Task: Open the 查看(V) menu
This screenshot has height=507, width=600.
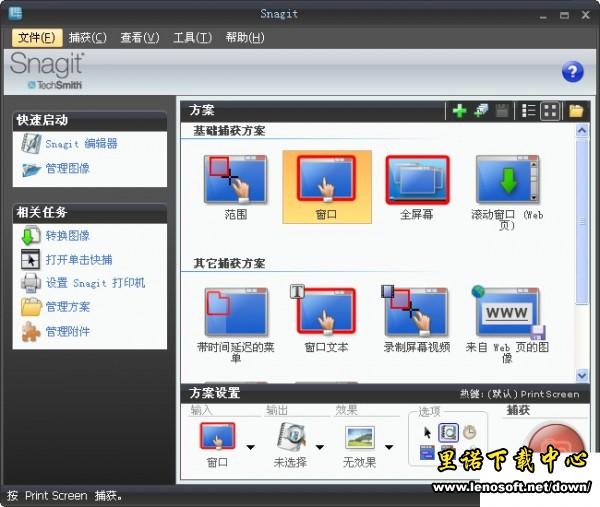Action: pyautogui.click(x=140, y=37)
